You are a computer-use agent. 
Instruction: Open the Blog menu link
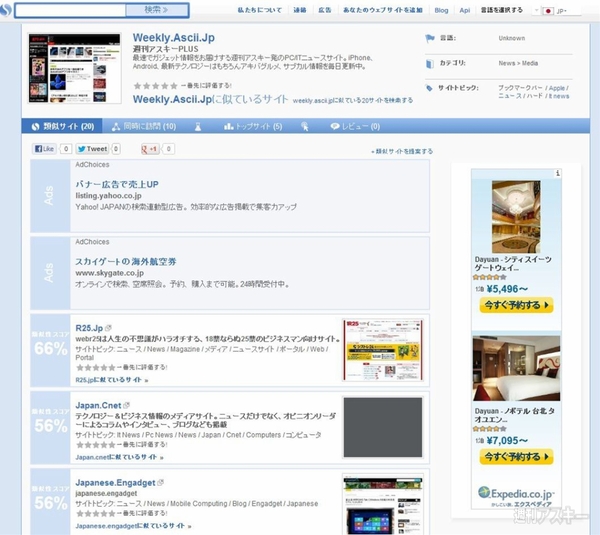[441, 11]
